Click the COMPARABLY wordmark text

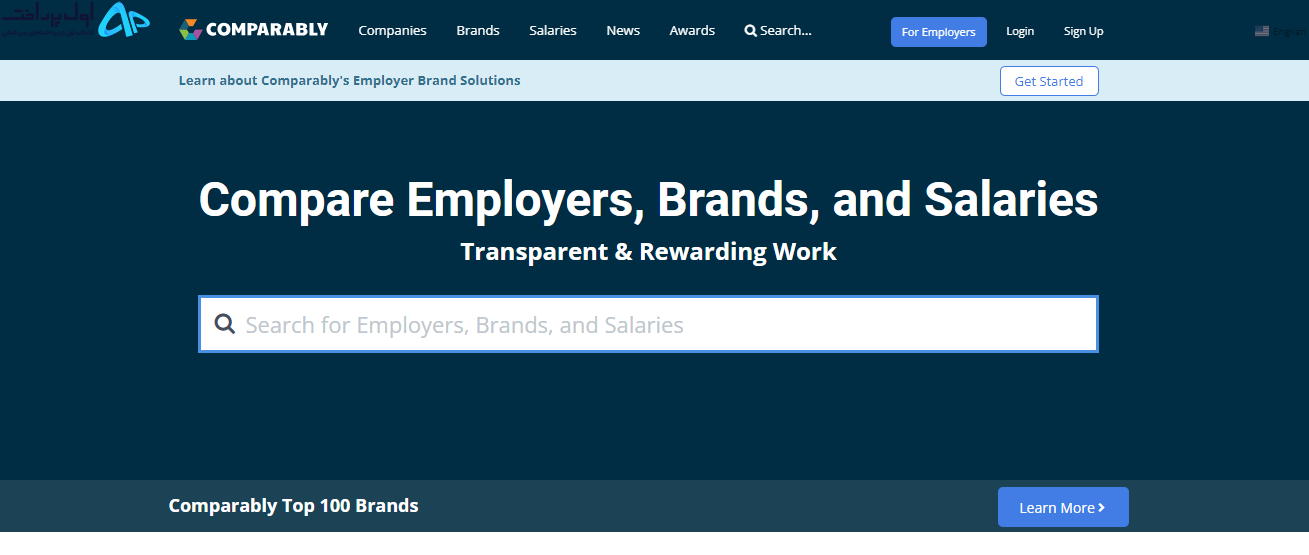(267, 30)
